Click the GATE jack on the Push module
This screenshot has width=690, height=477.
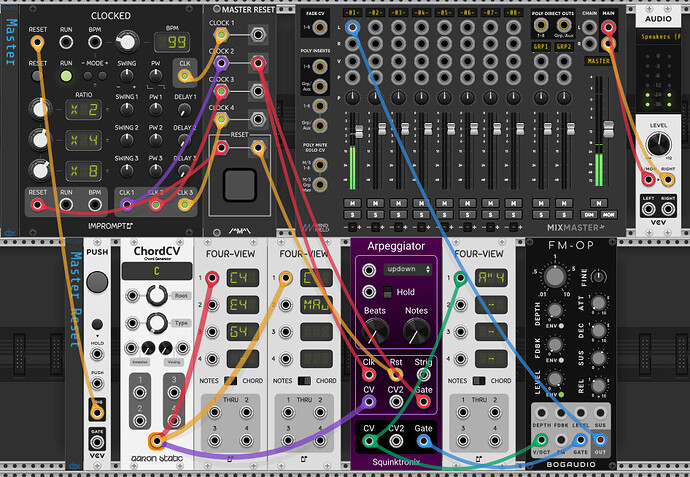[97, 442]
